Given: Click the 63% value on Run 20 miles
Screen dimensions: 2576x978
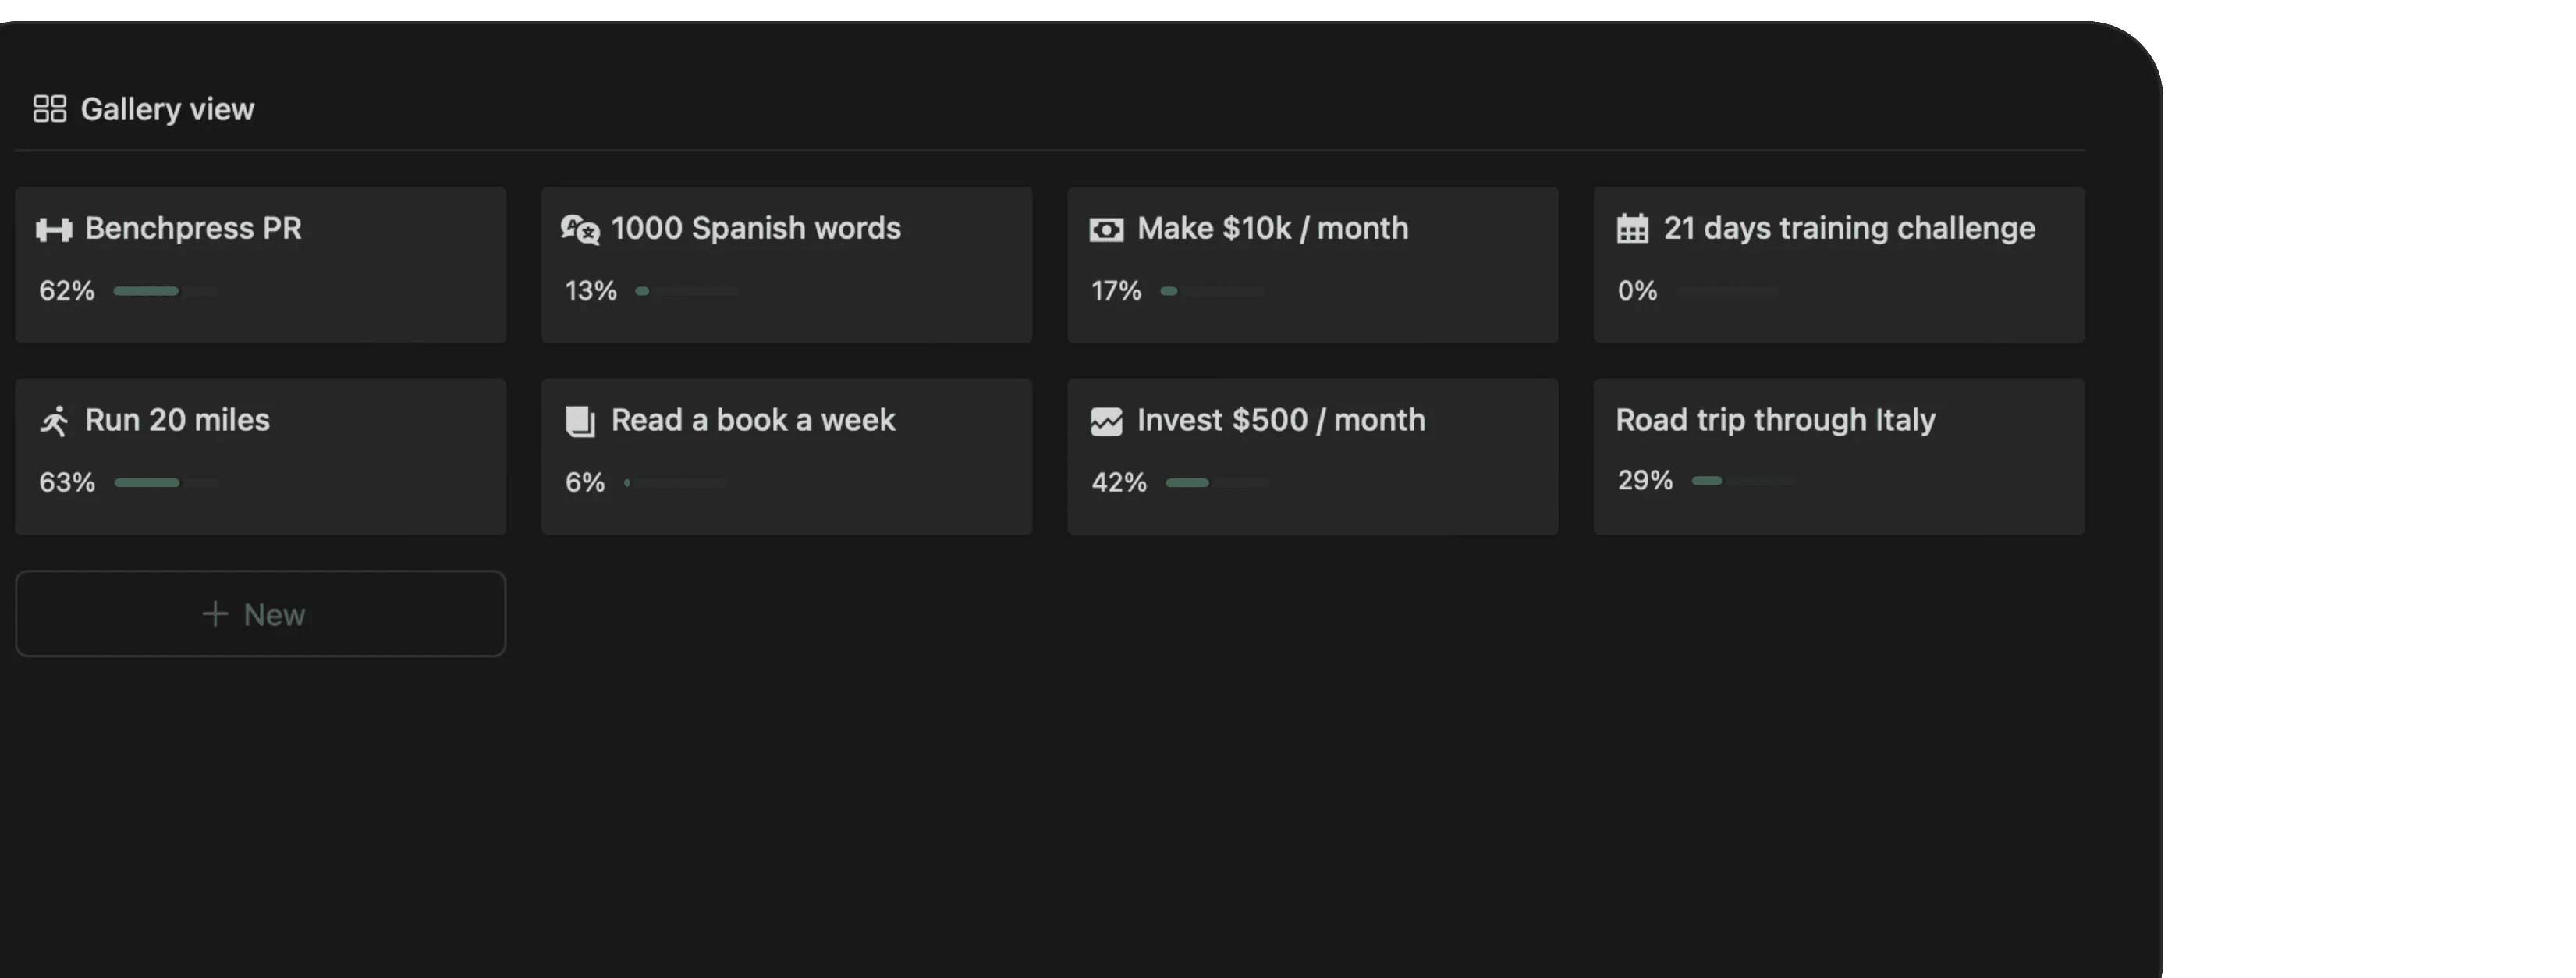Looking at the screenshot, I should point(67,483).
